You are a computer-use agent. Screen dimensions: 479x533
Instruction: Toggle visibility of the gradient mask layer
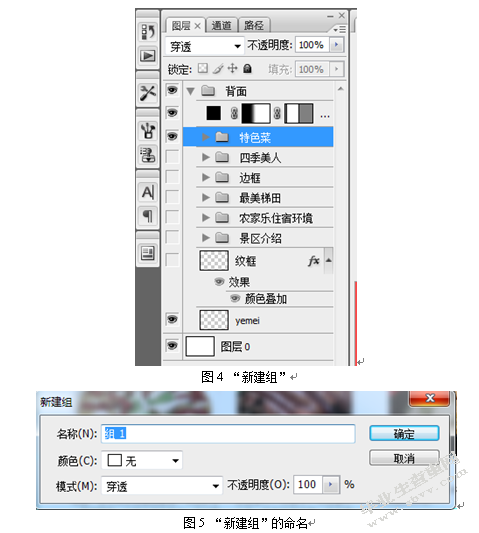[172, 113]
